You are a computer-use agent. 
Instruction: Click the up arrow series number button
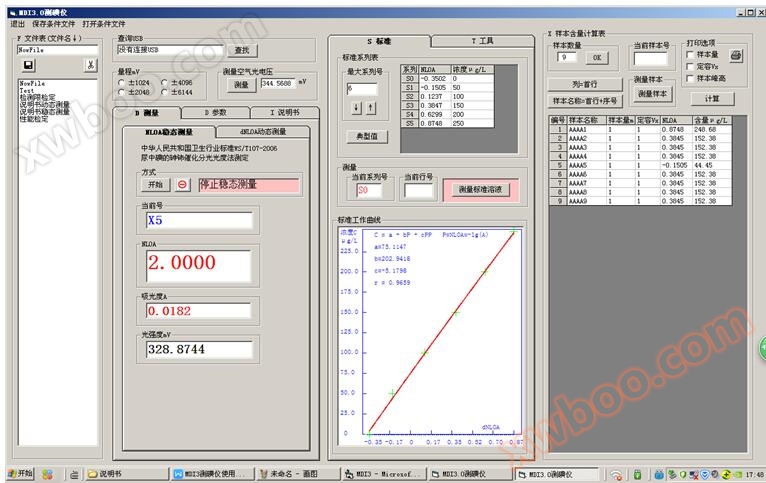tap(371, 107)
